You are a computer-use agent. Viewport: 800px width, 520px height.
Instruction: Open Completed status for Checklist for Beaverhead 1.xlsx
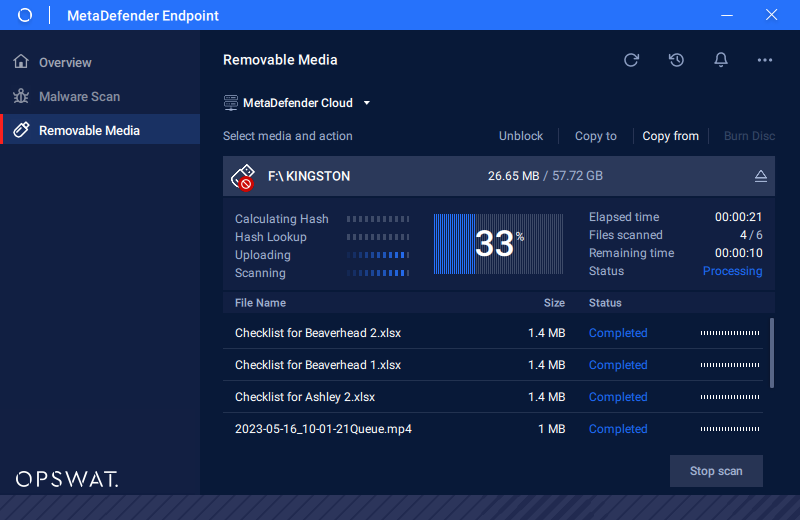click(618, 365)
